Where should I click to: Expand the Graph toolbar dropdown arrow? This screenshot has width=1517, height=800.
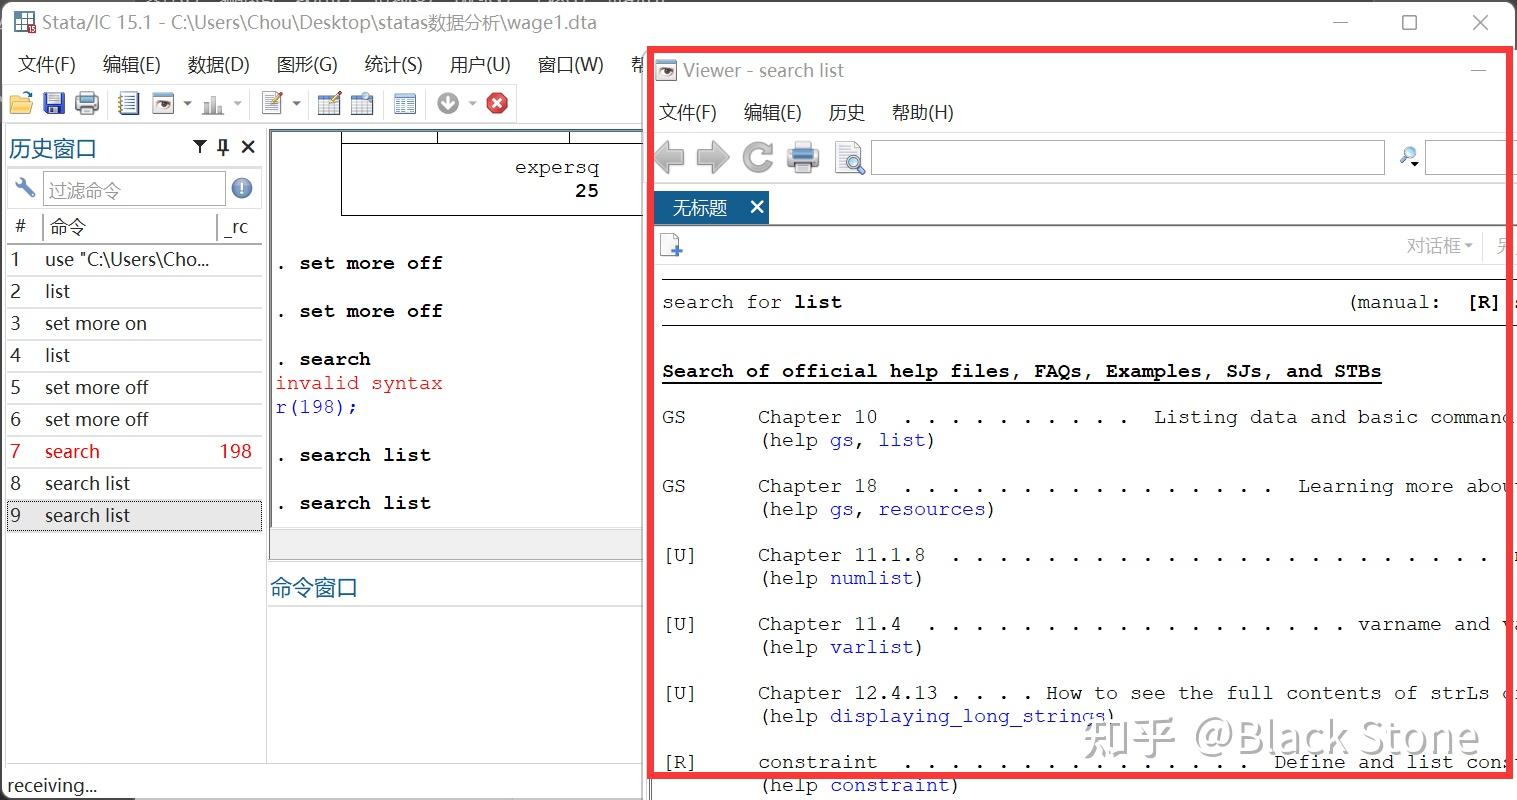pos(237,103)
